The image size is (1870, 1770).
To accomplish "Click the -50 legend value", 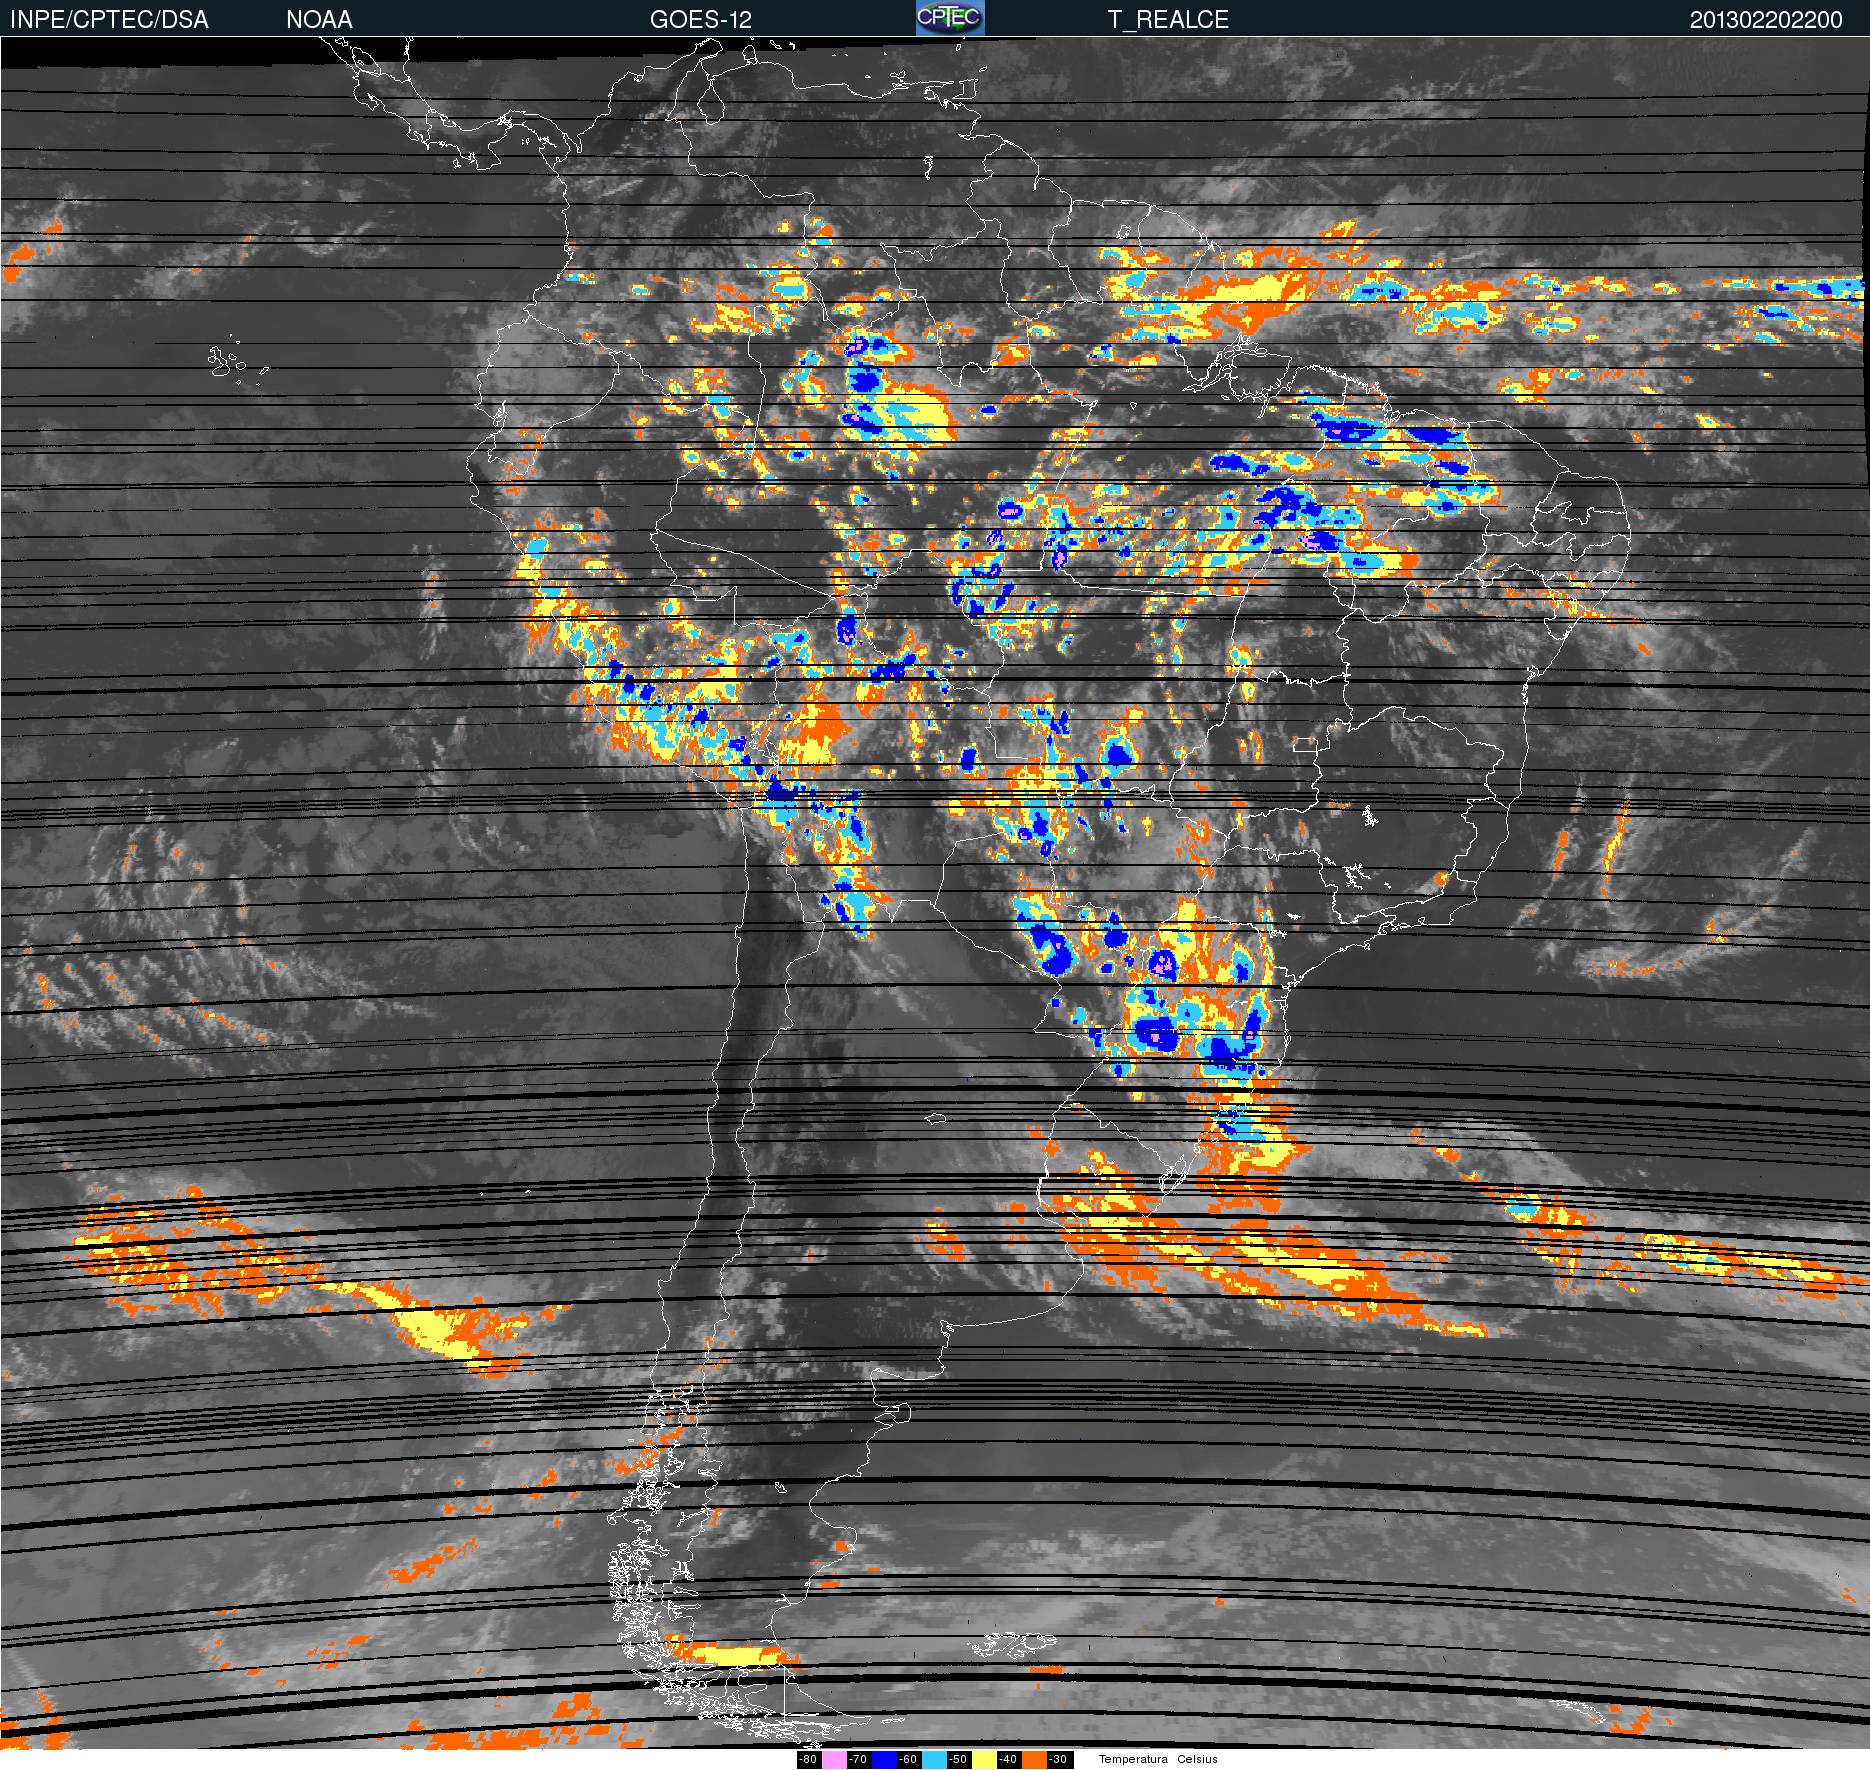I will click(958, 1759).
